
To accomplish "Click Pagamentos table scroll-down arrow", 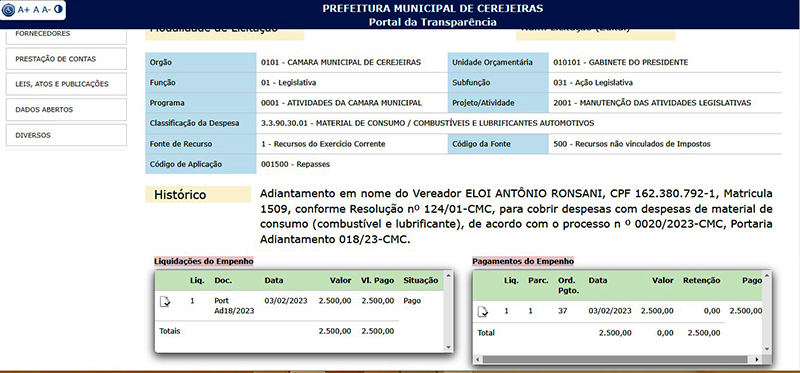I will [767, 349].
